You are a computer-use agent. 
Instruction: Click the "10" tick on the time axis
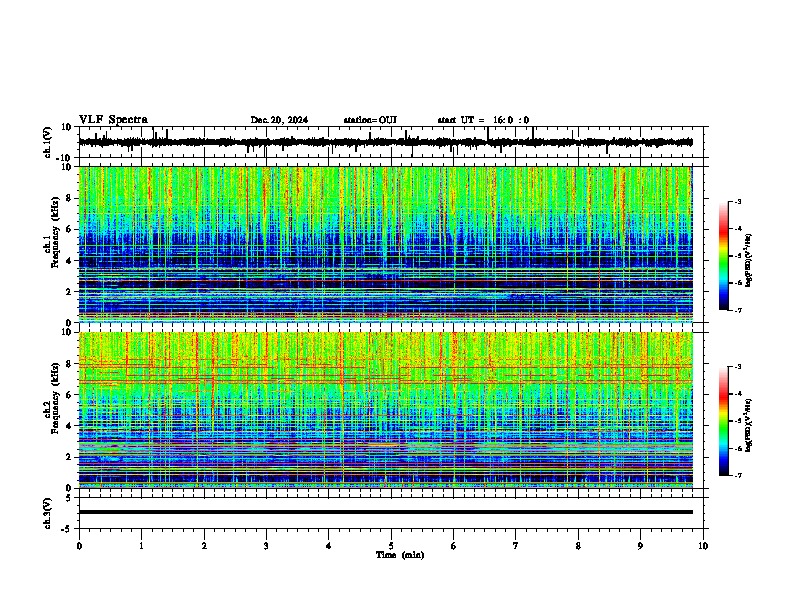703,546
